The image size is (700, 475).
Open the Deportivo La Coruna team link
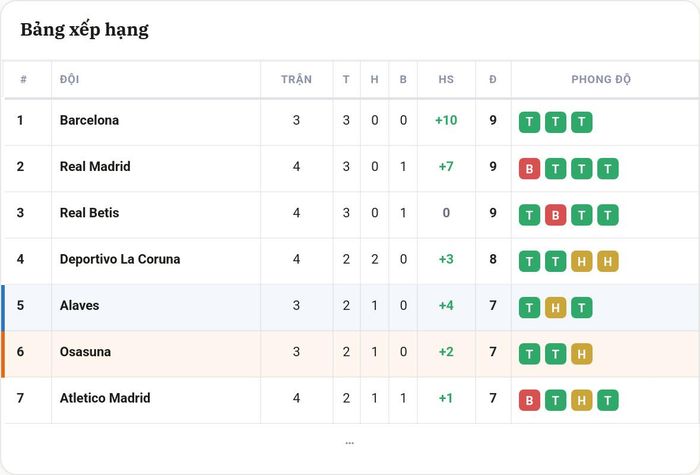click(x=120, y=259)
